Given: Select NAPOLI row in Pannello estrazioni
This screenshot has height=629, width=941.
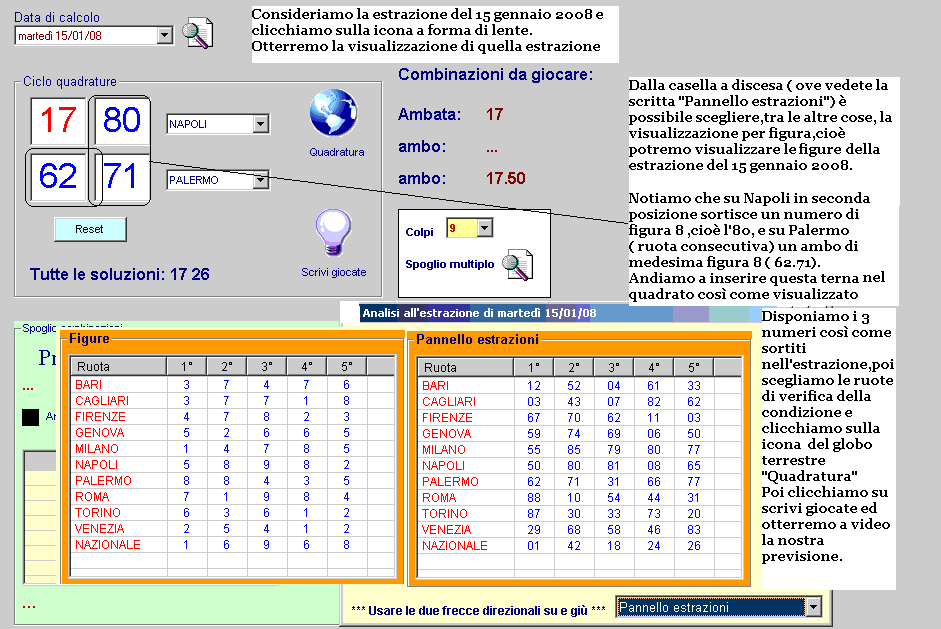Looking at the screenshot, I should 580,466.
